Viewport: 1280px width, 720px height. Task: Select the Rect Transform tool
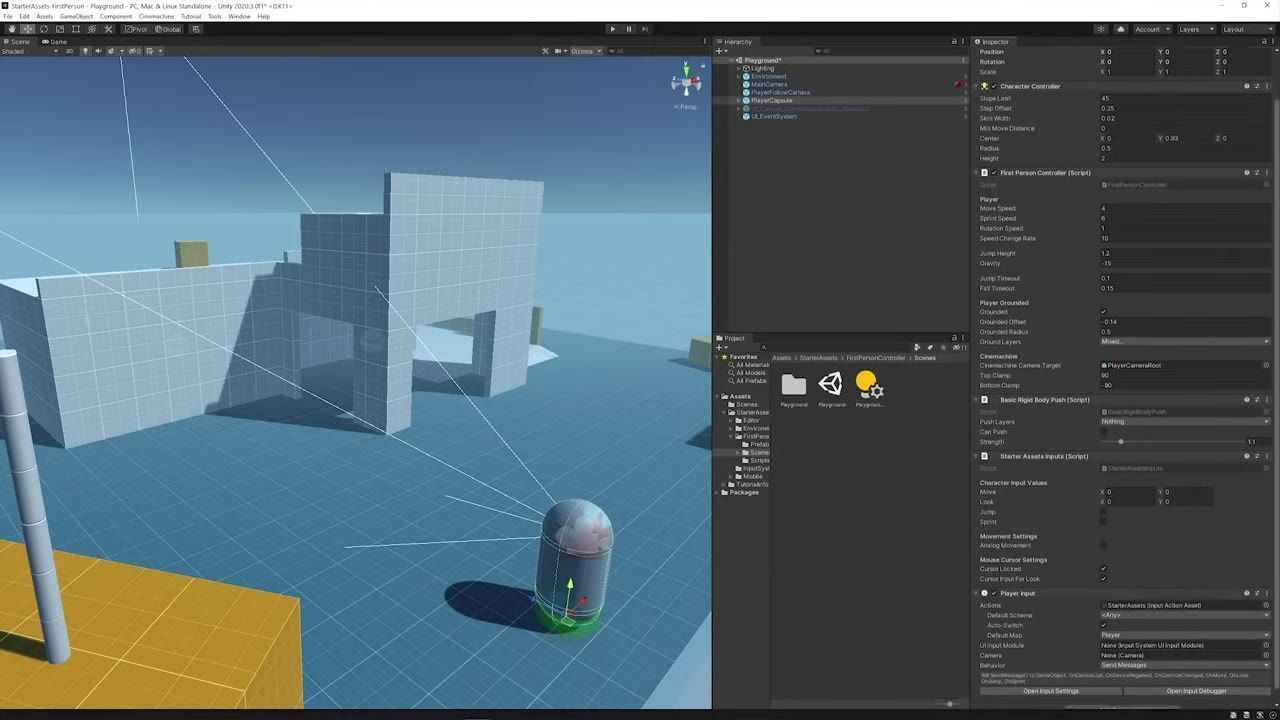tap(75, 29)
